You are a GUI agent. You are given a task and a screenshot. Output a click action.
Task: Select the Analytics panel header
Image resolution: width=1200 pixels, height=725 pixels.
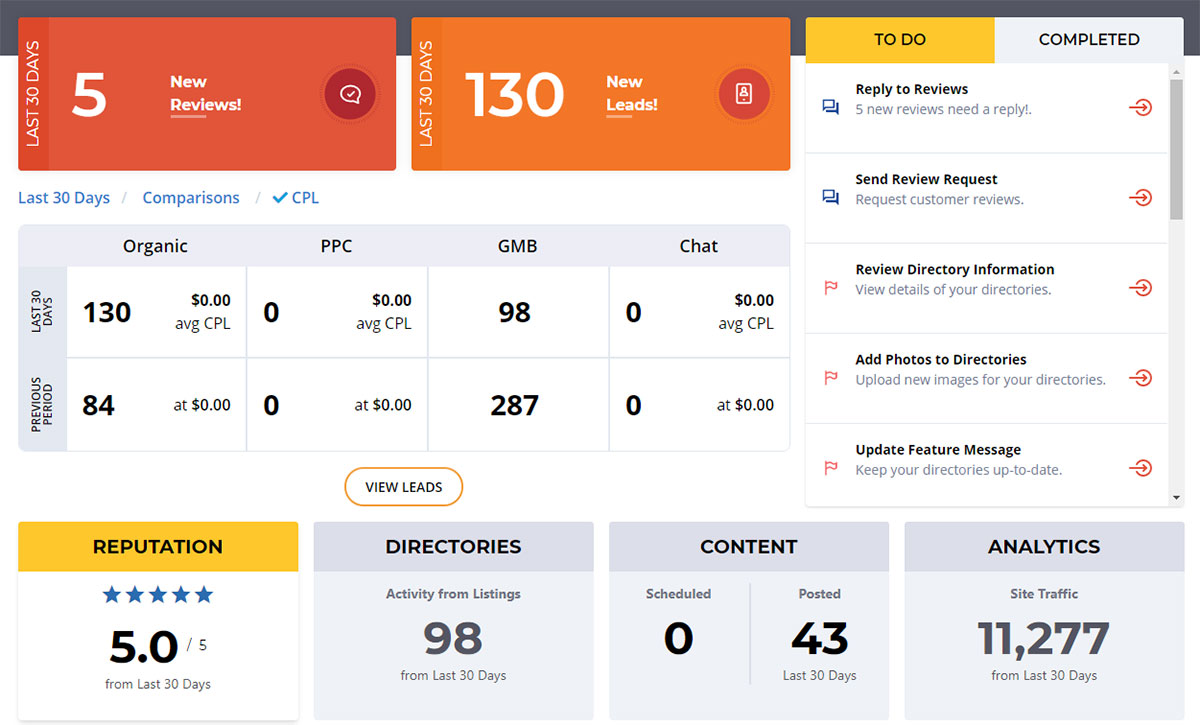[1043, 547]
